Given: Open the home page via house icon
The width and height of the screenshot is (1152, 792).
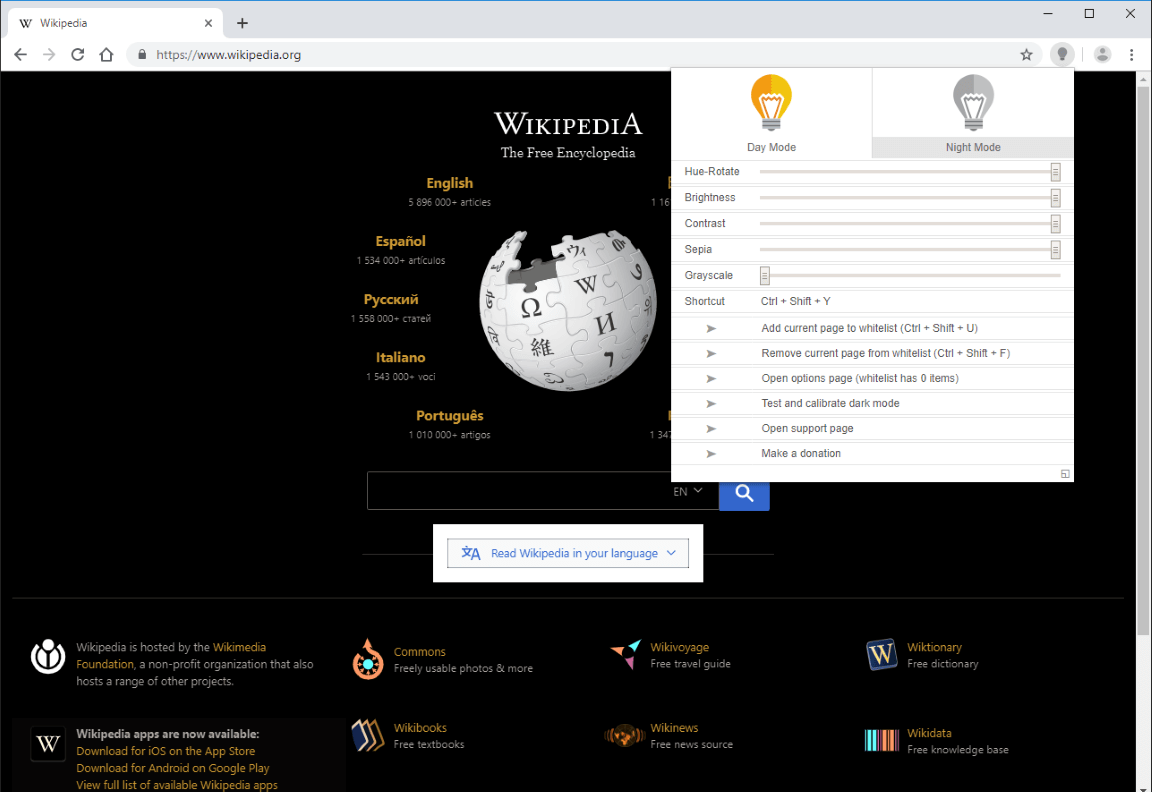Looking at the screenshot, I should tap(107, 54).
